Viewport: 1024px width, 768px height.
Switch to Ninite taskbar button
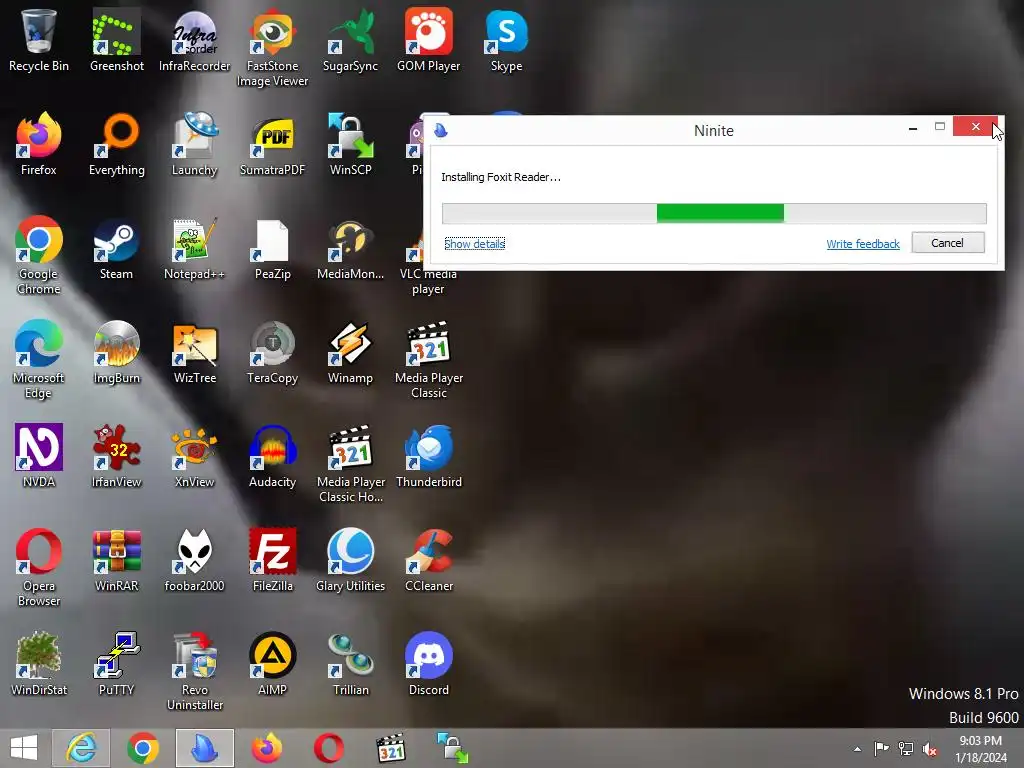coord(204,748)
